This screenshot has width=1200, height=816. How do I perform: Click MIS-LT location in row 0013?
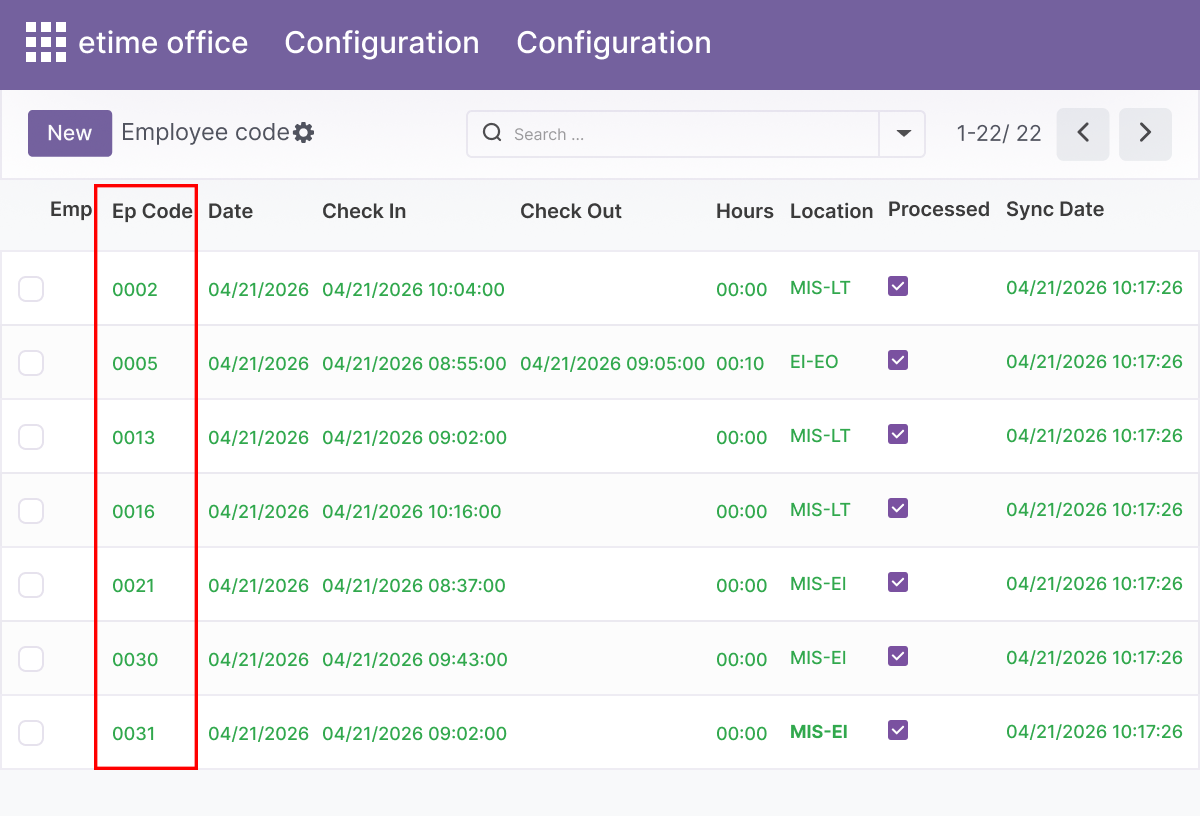click(x=820, y=436)
